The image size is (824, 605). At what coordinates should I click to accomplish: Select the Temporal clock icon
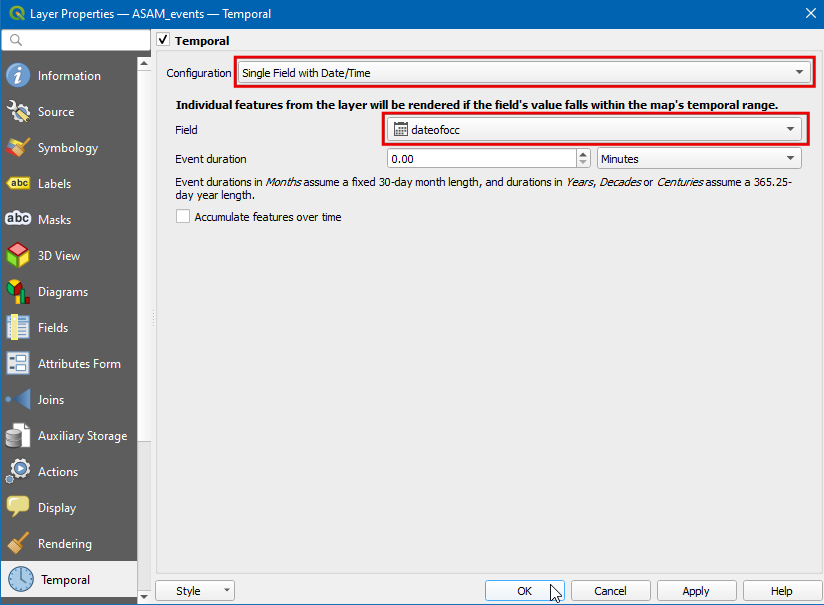pyautogui.click(x=21, y=579)
